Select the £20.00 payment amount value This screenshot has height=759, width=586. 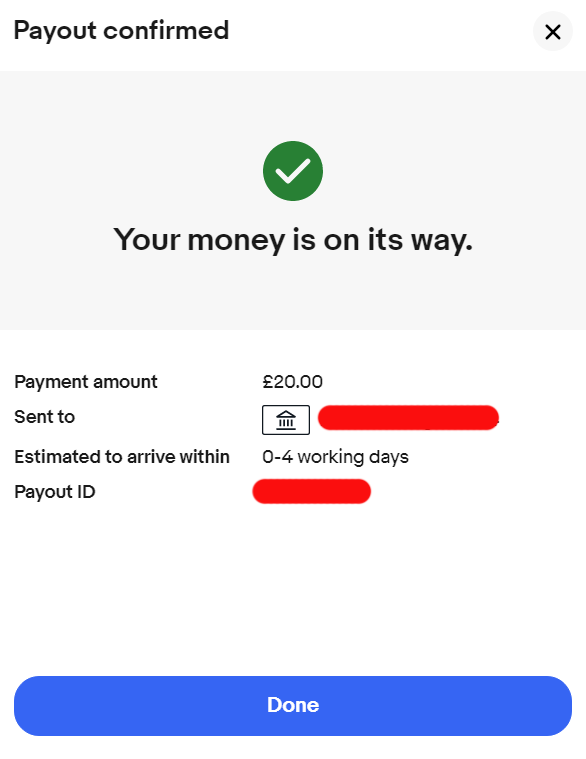point(292,382)
